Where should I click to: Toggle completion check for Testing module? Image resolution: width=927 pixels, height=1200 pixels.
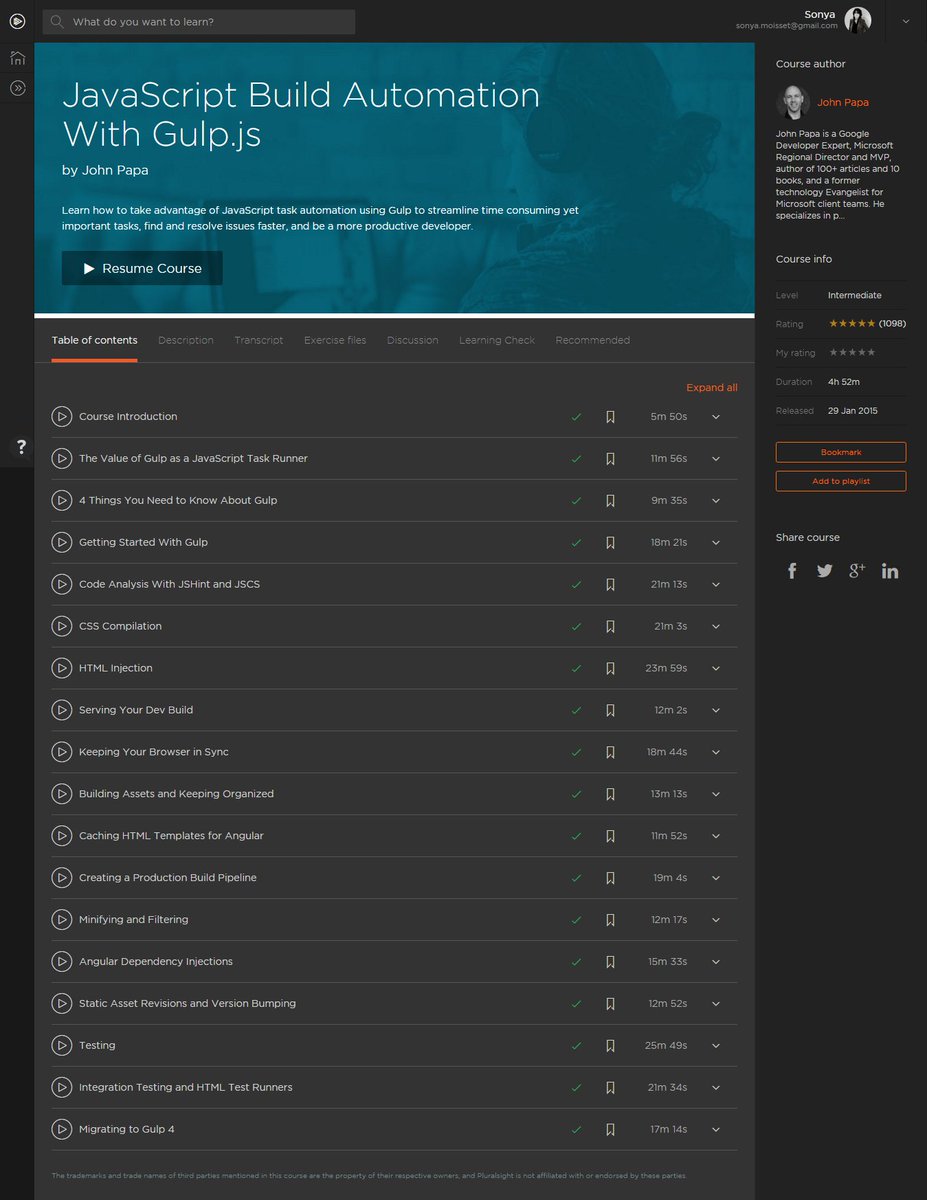[x=576, y=1046]
